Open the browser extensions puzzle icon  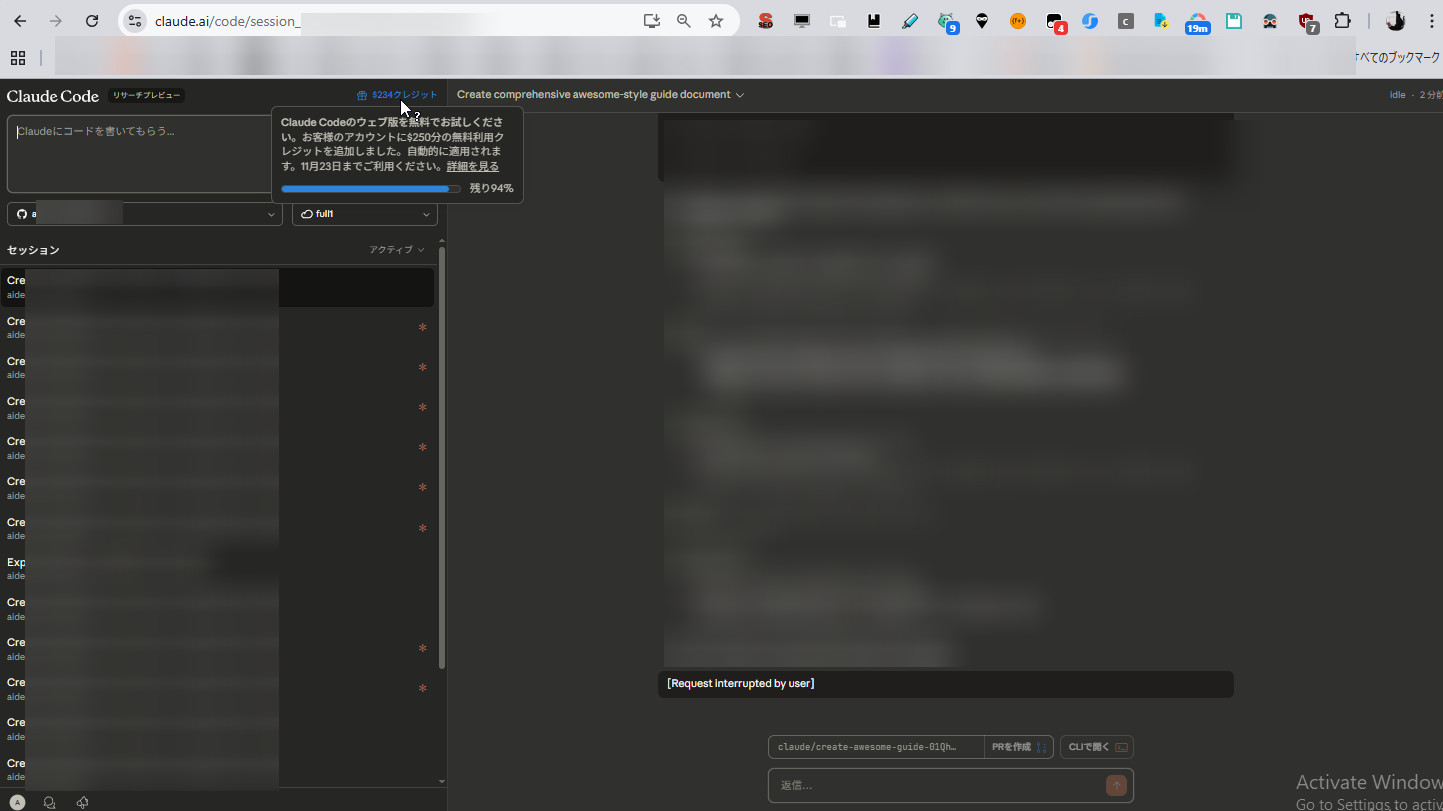click(x=1343, y=20)
